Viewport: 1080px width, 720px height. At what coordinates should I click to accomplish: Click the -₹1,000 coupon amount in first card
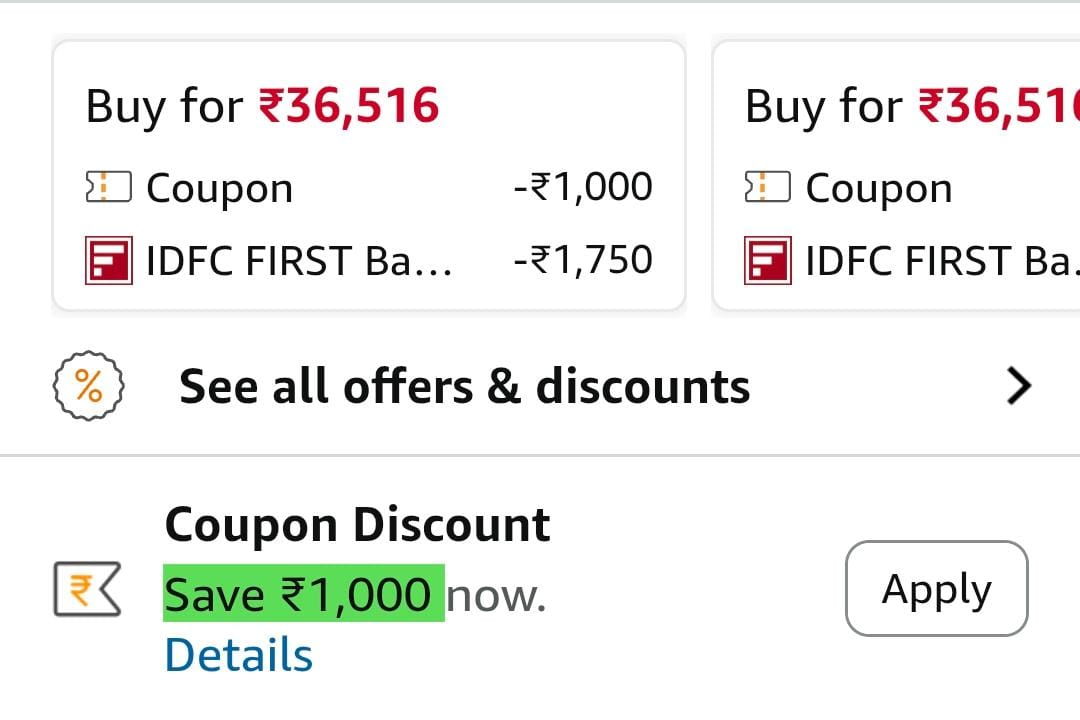pos(582,187)
